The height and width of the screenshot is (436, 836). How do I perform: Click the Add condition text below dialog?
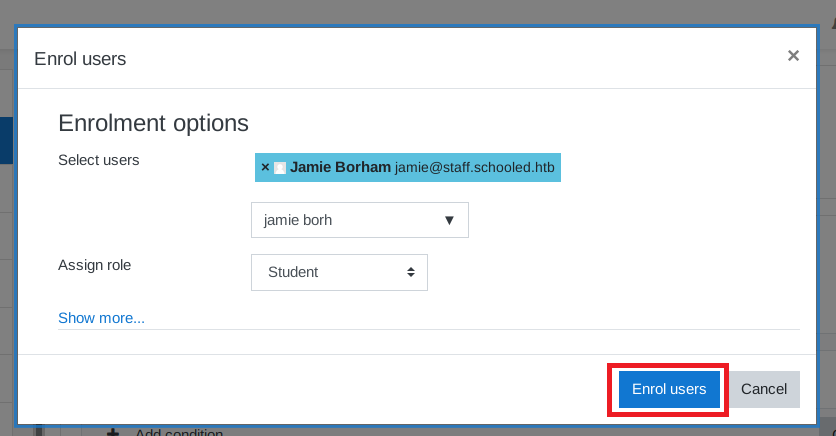coord(178,432)
